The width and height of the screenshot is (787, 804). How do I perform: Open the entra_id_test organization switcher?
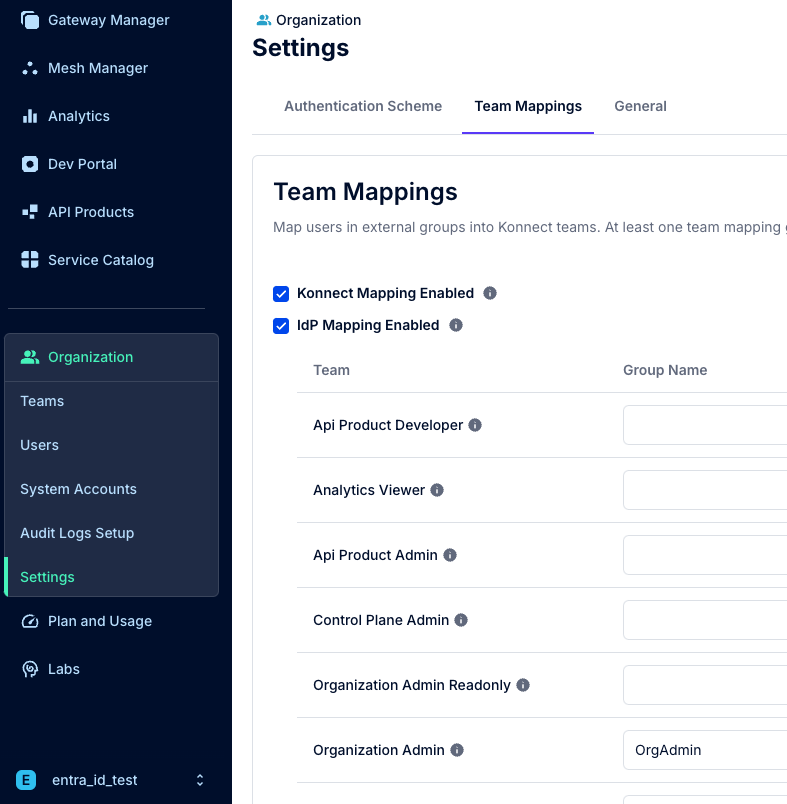(111, 780)
